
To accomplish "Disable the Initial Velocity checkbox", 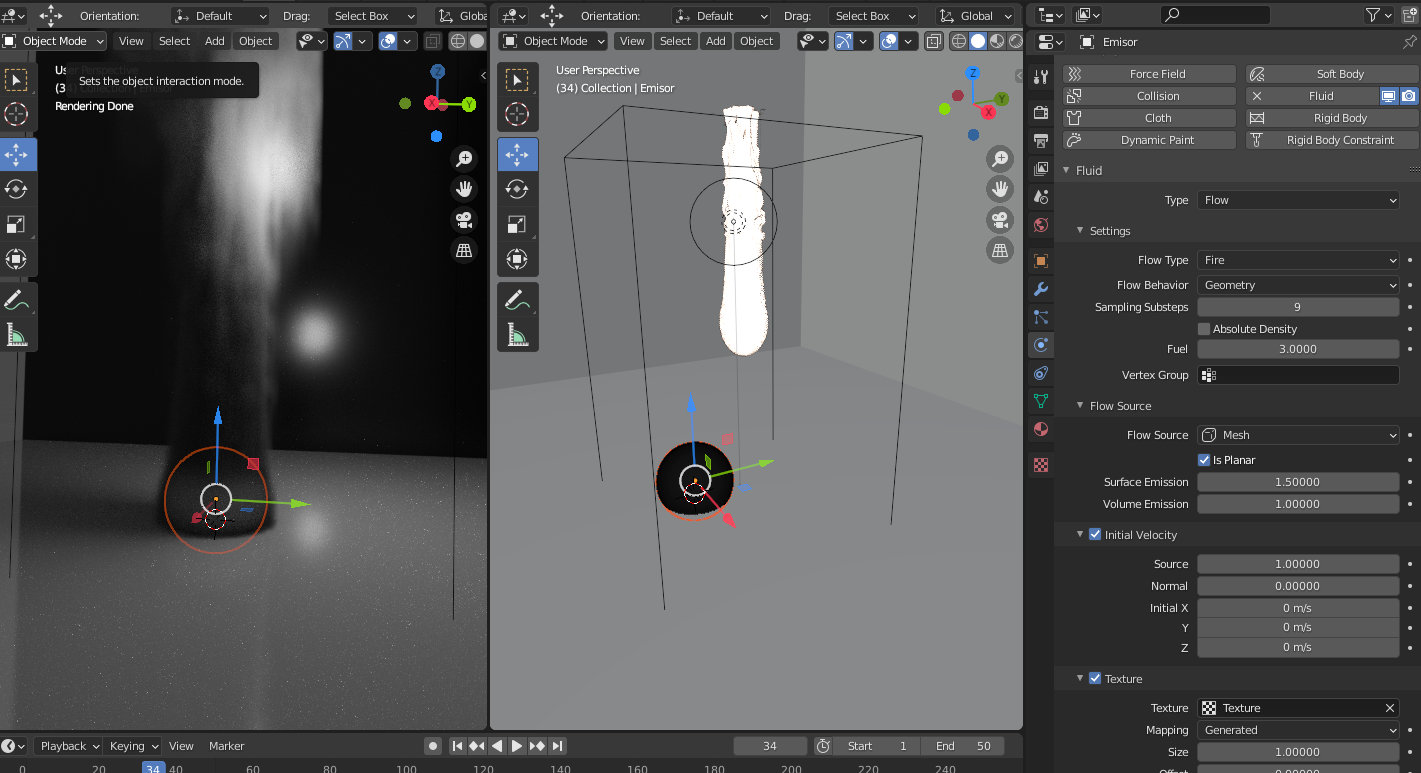I will [1095, 535].
